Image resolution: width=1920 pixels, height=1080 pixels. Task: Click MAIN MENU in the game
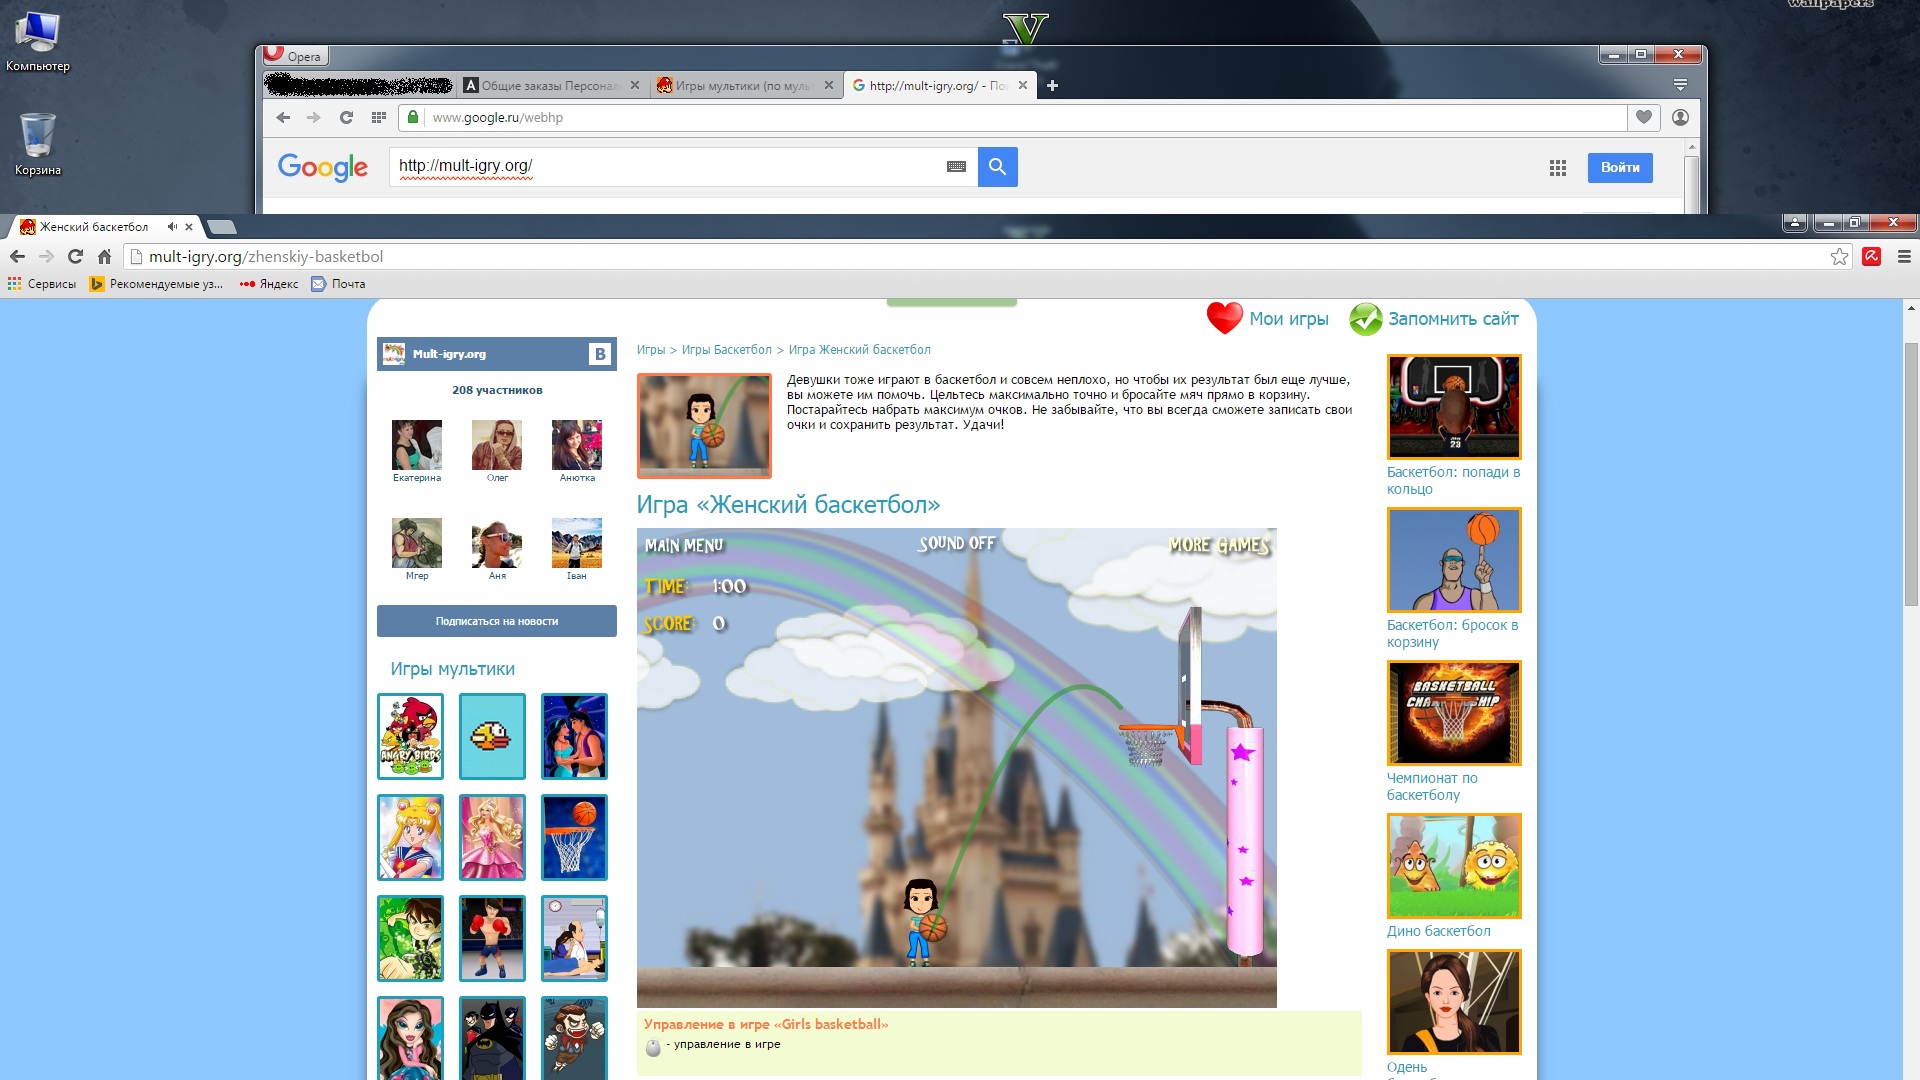click(684, 546)
